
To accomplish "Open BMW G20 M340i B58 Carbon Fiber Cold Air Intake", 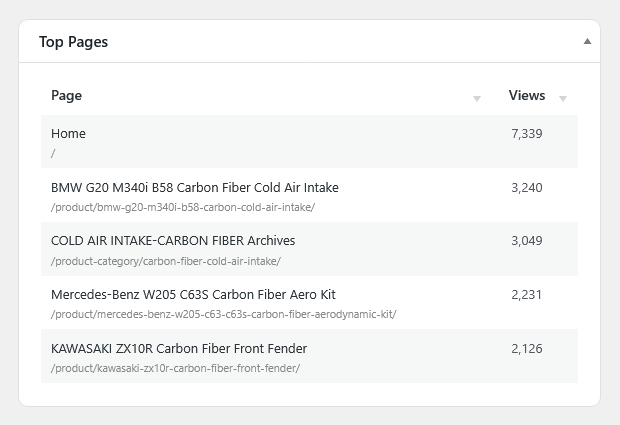I will pyautogui.click(x=195, y=187).
